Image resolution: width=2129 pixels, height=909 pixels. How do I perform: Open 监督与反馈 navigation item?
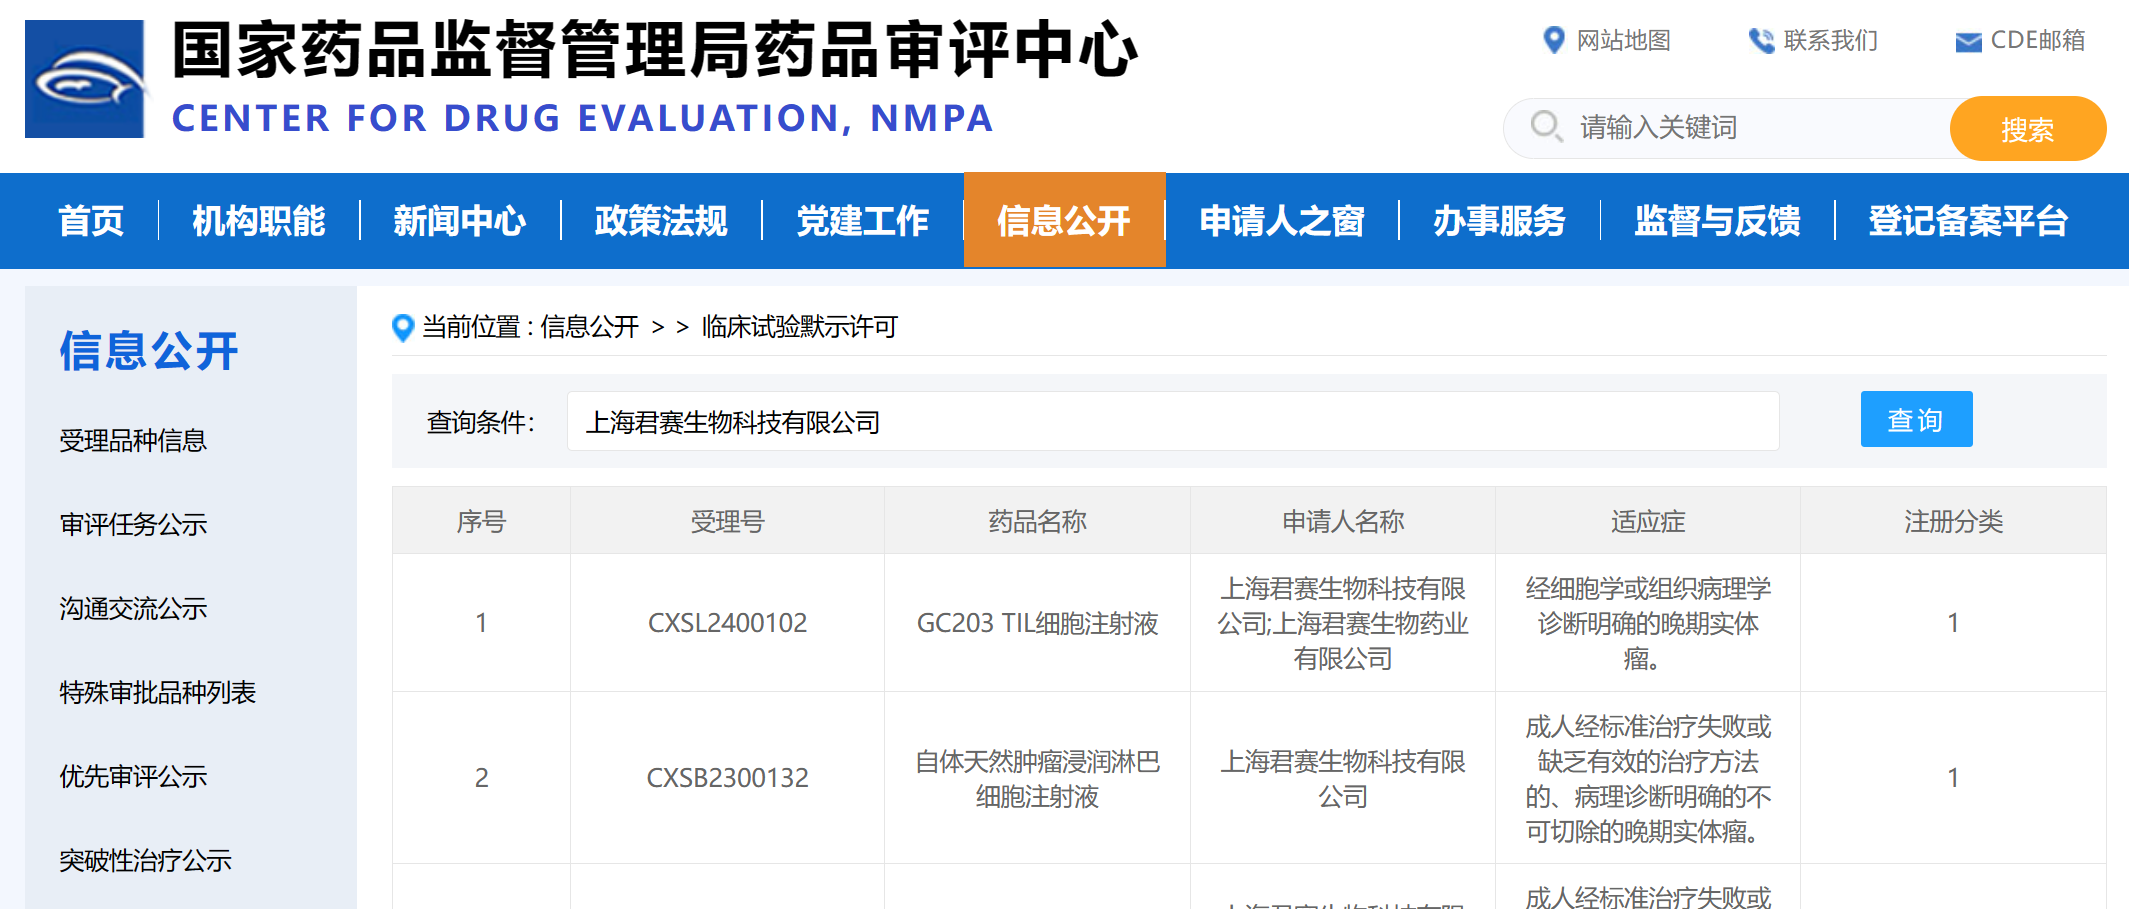[x=1718, y=221]
